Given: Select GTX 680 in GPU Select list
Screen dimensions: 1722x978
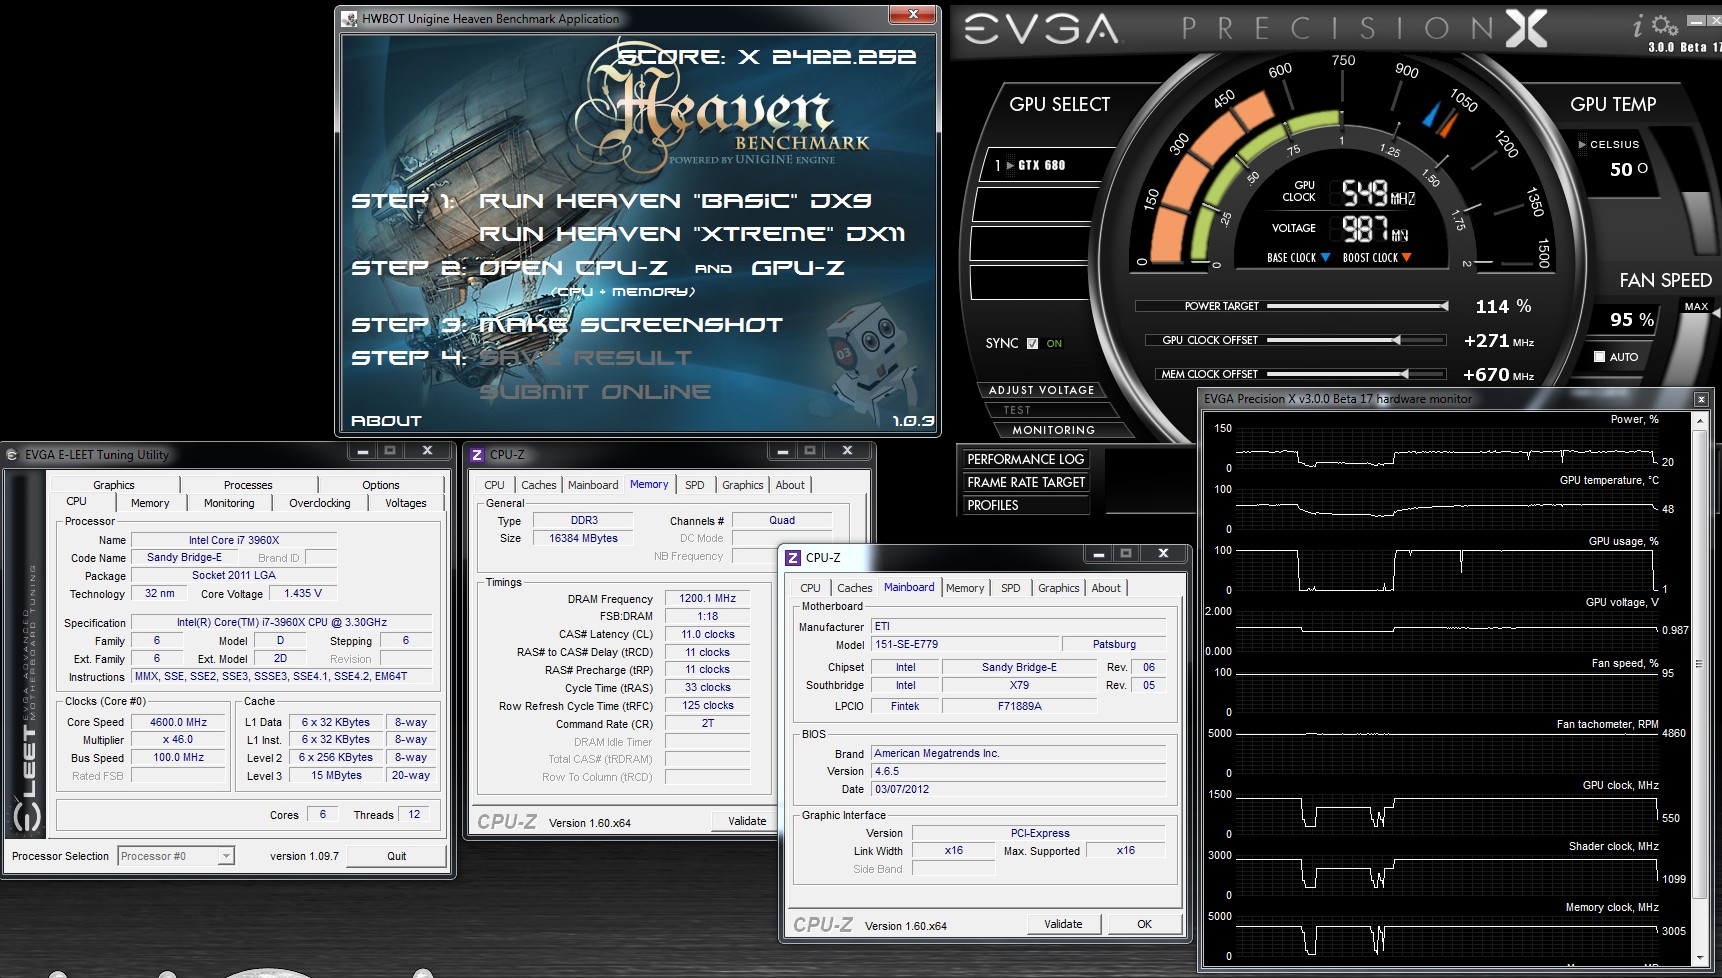Looking at the screenshot, I should click(x=1044, y=165).
